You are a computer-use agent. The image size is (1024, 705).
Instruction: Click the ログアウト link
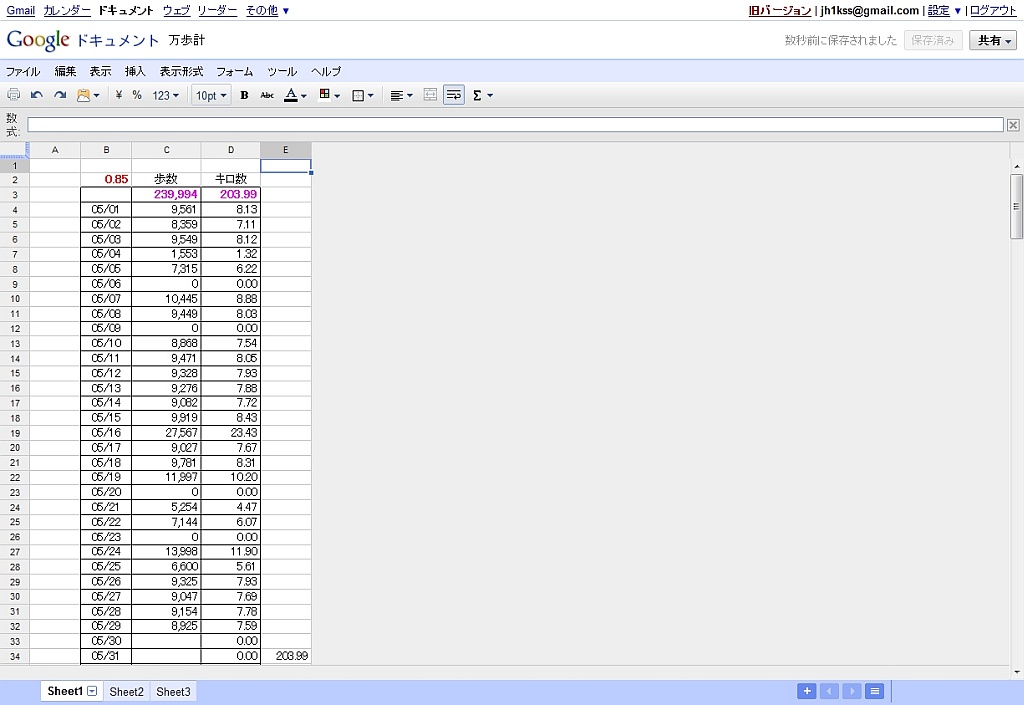(993, 10)
